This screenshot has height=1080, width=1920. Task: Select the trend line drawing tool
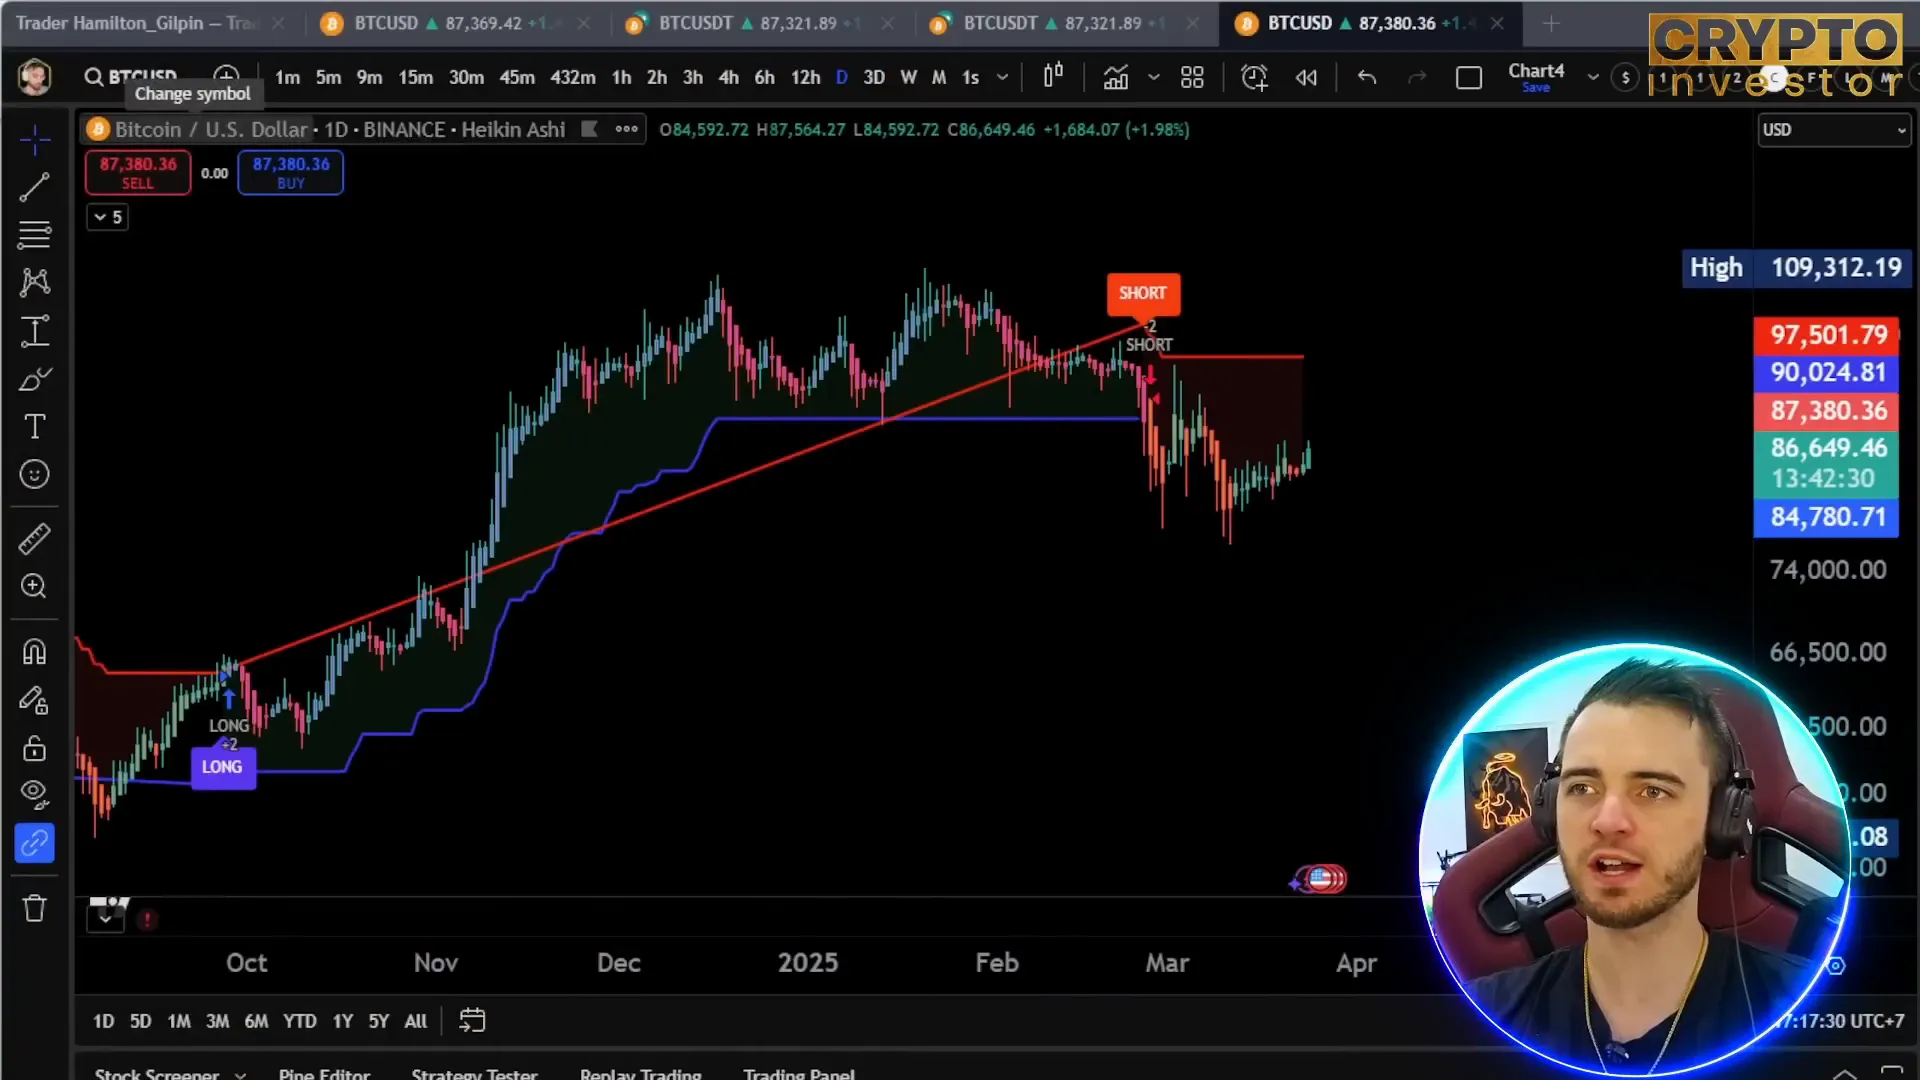tap(35, 187)
